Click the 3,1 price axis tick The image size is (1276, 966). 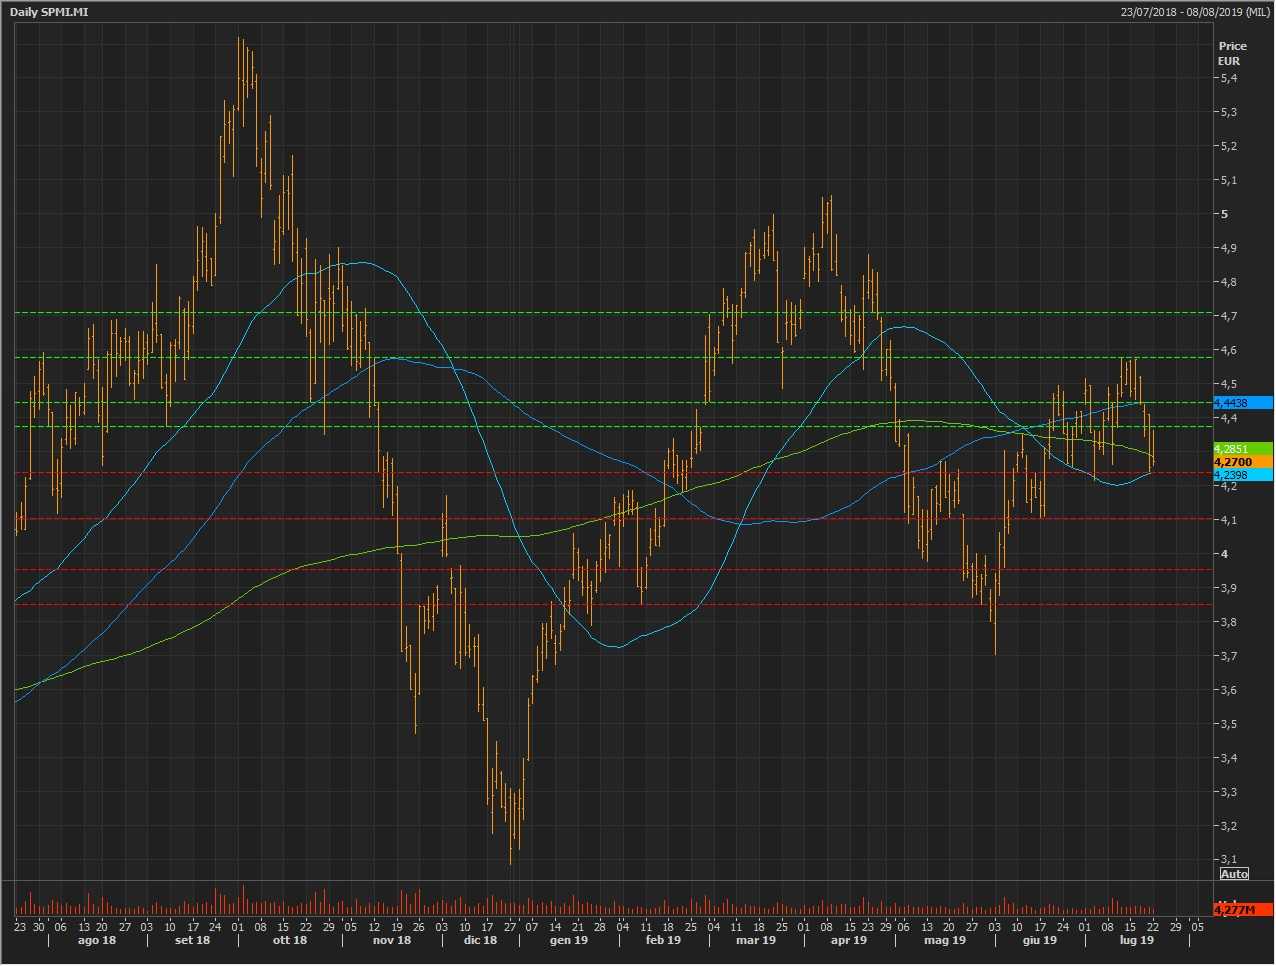coord(1228,860)
